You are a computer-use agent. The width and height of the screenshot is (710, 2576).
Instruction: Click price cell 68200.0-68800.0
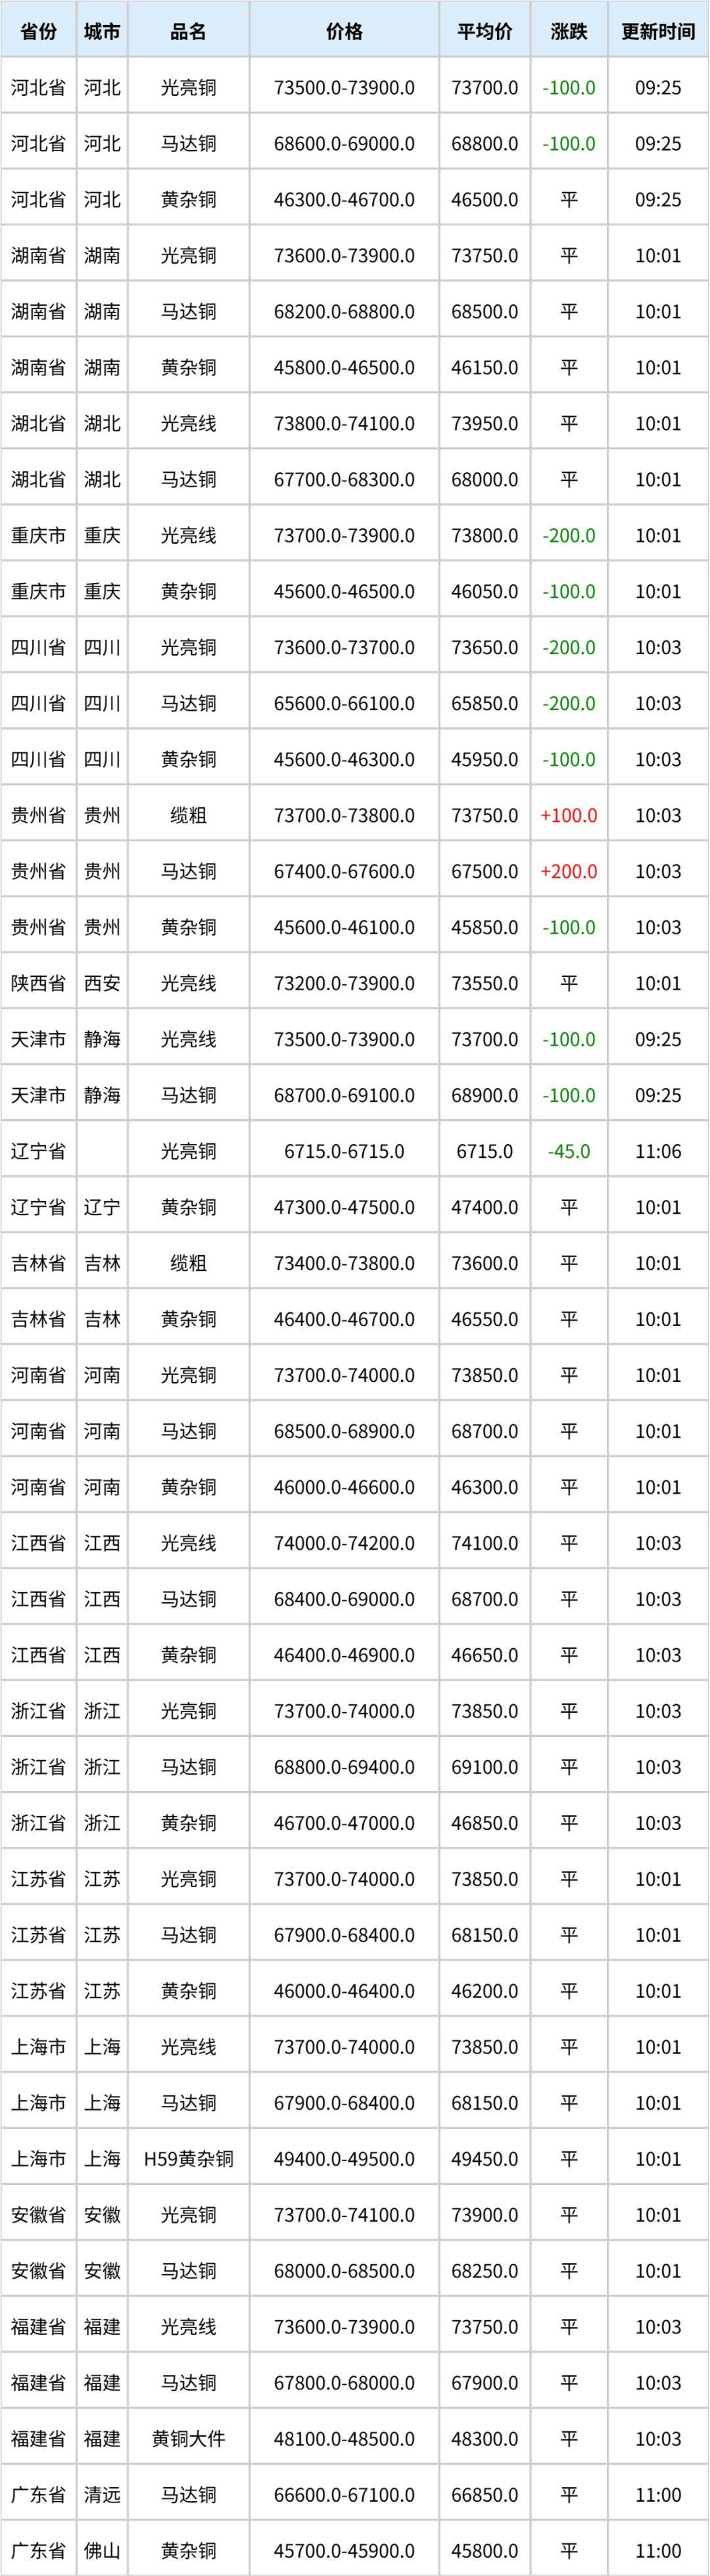tap(344, 312)
